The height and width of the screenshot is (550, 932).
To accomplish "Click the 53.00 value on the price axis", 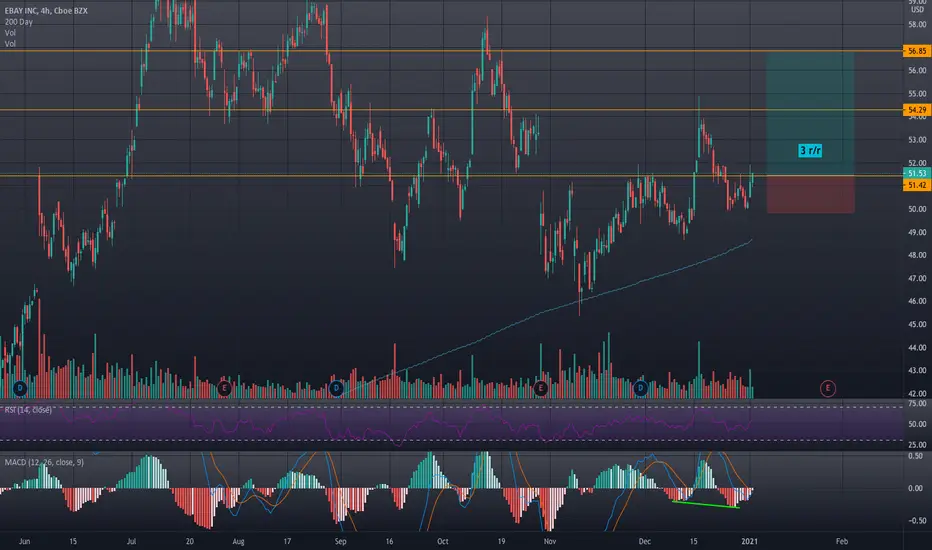I will point(917,140).
